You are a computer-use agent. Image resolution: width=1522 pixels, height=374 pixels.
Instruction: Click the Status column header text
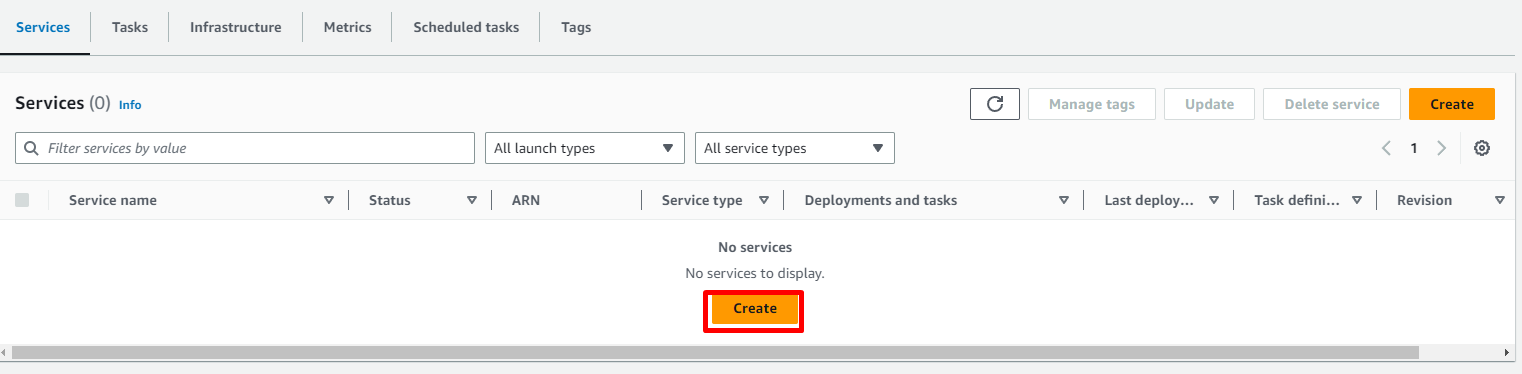coord(390,200)
